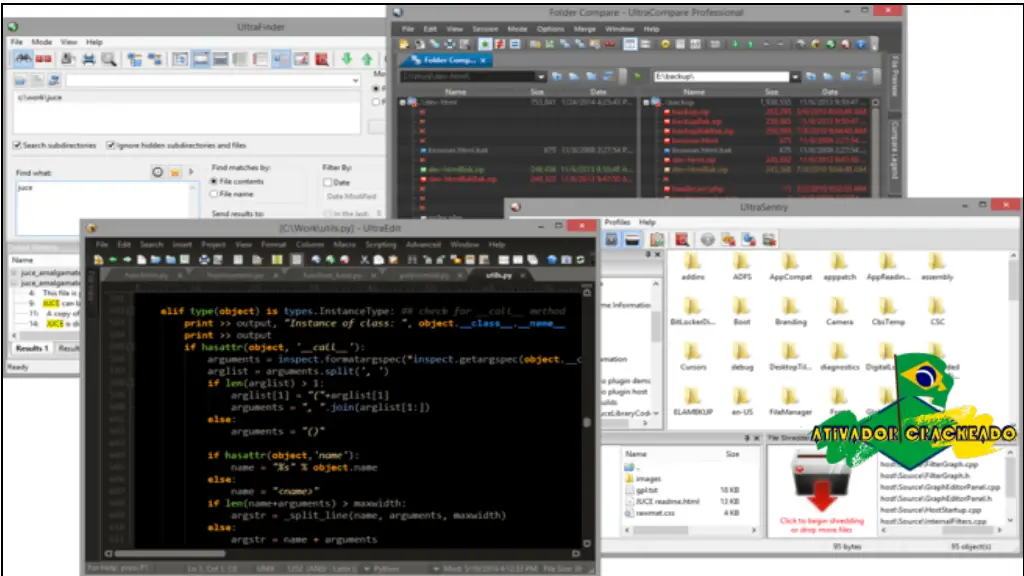Collapse the left root folder in UltraCompare tree
Screen dimensions: 1024x576
(x=403, y=103)
